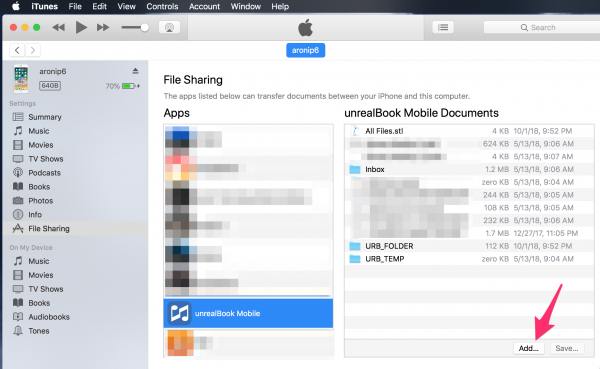Viewport: 600px width, 369px height.
Task: Open the Help menu
Action: pos(280,7)
